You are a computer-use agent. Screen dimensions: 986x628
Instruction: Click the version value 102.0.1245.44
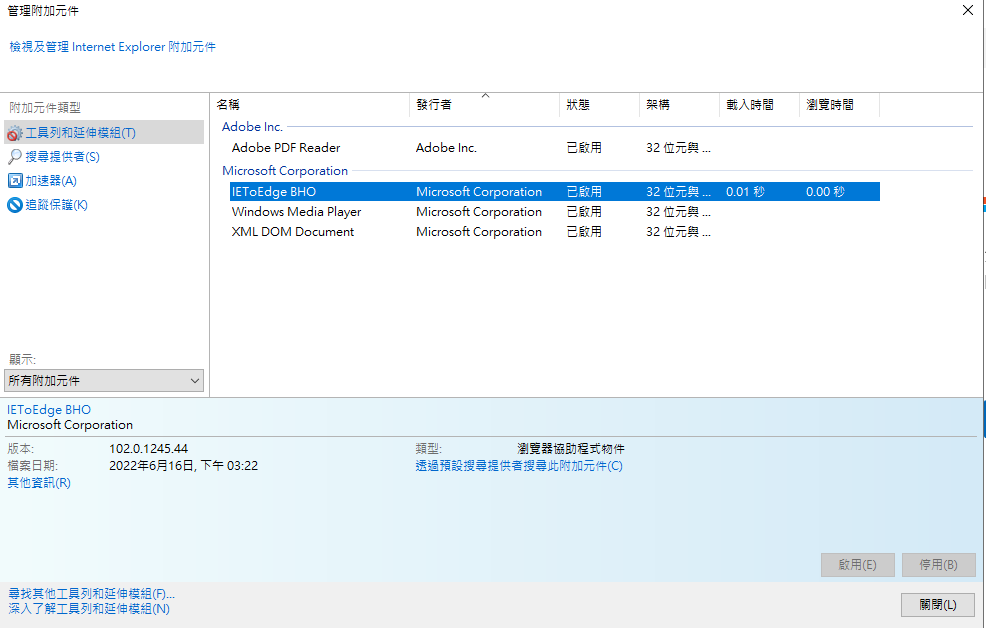148,449
